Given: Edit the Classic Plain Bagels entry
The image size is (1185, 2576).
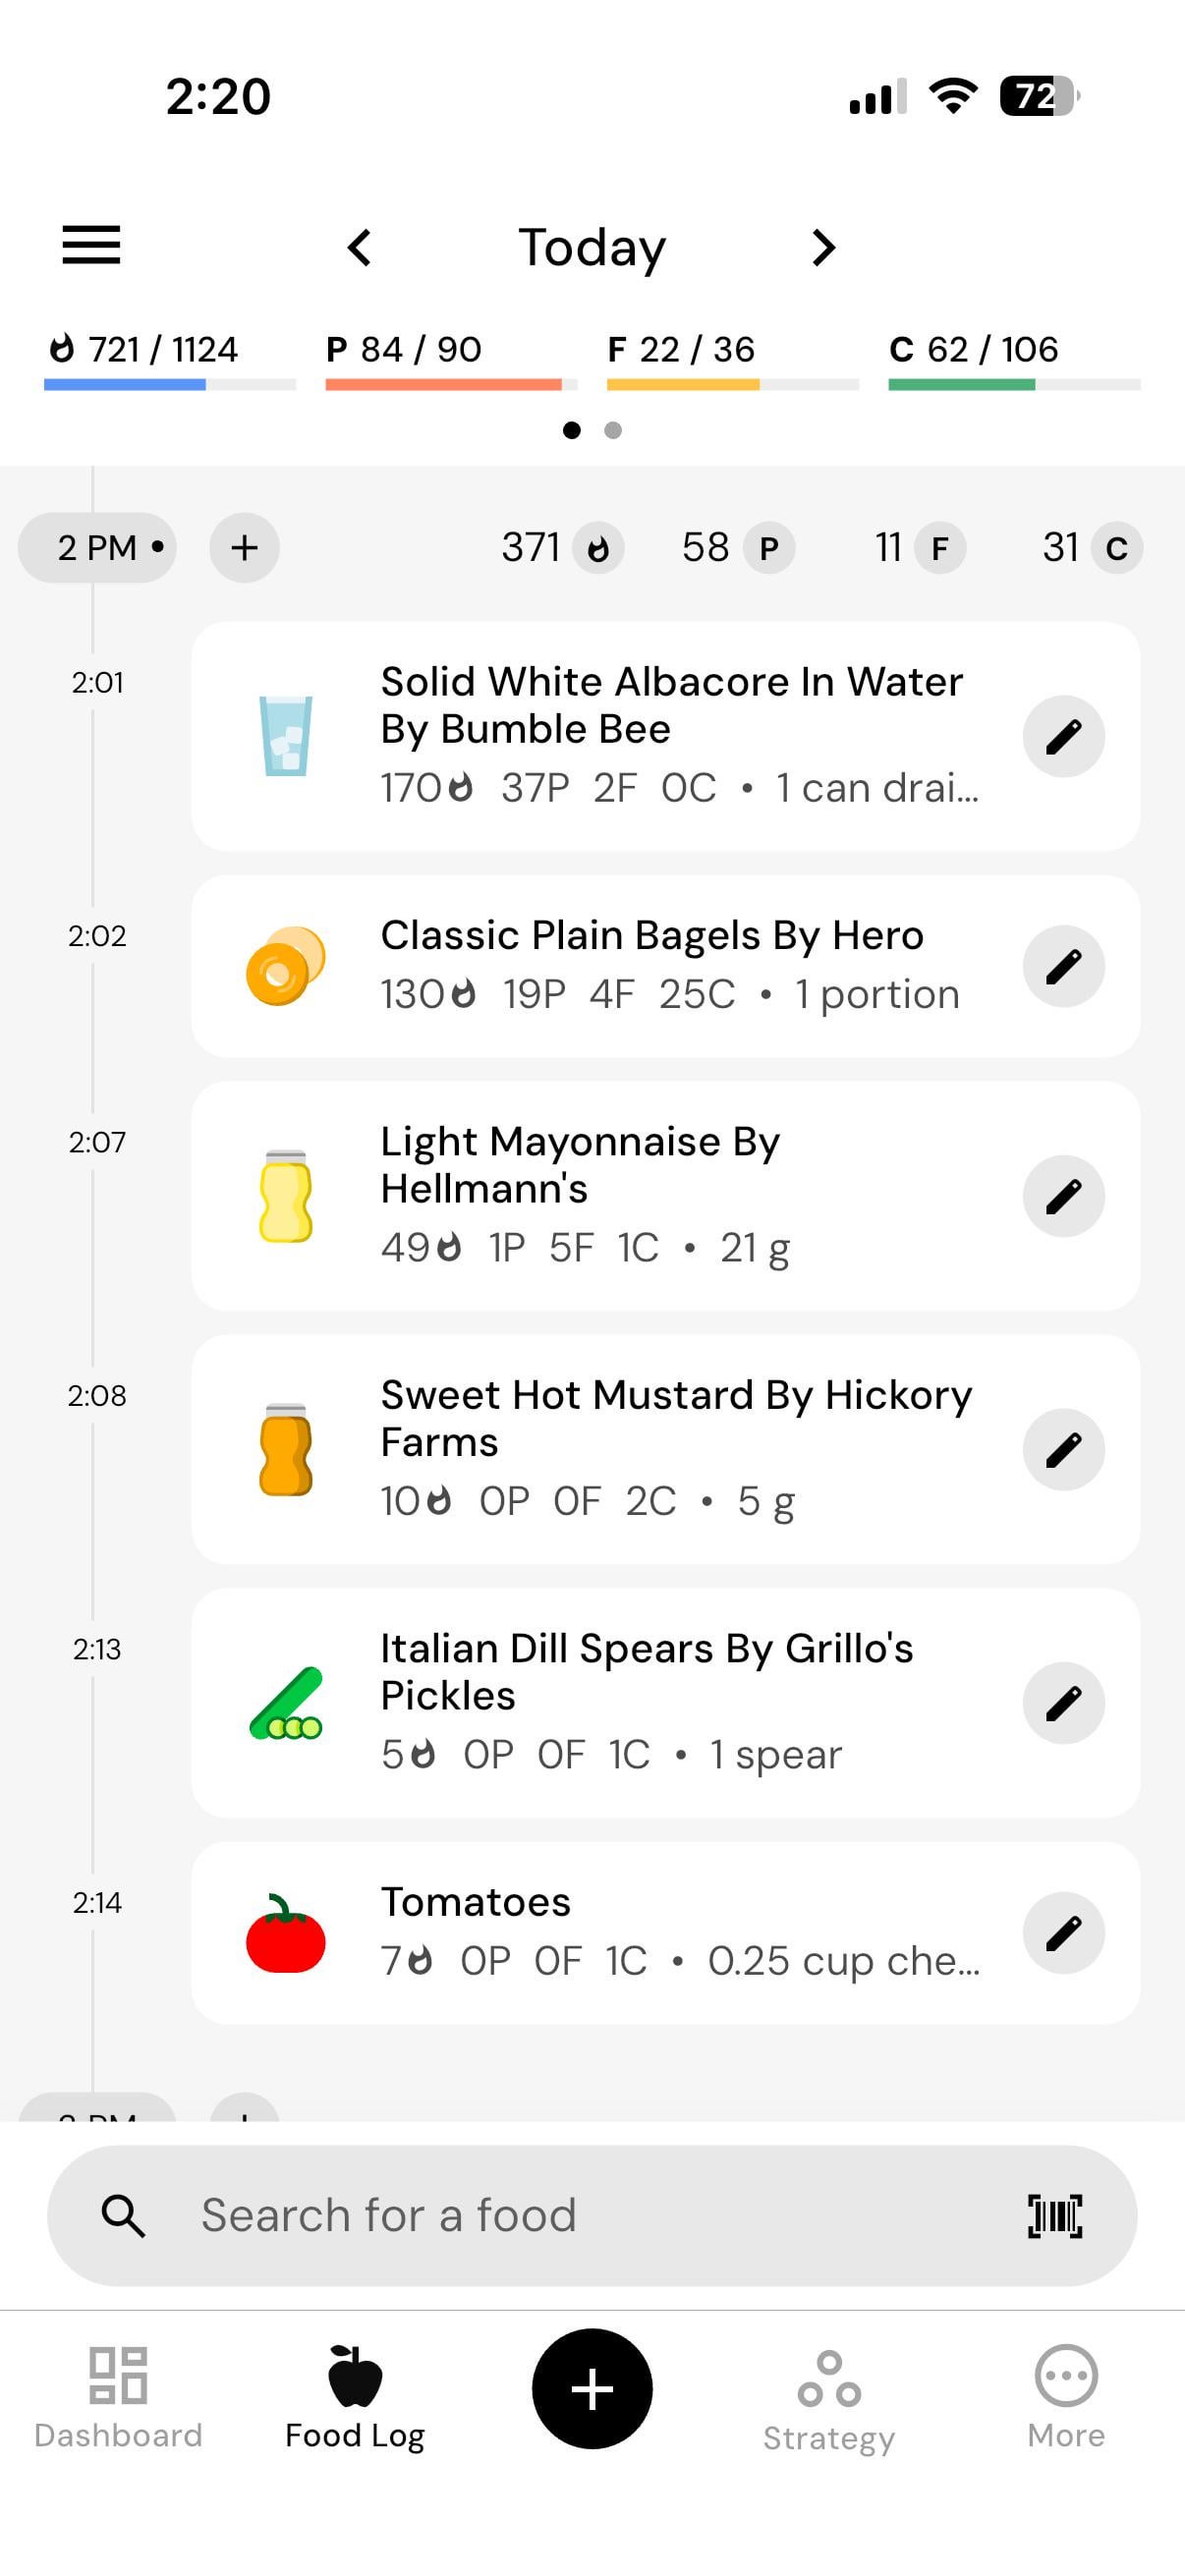Looking at the screenshot, I should click(x=1063, y=966).
